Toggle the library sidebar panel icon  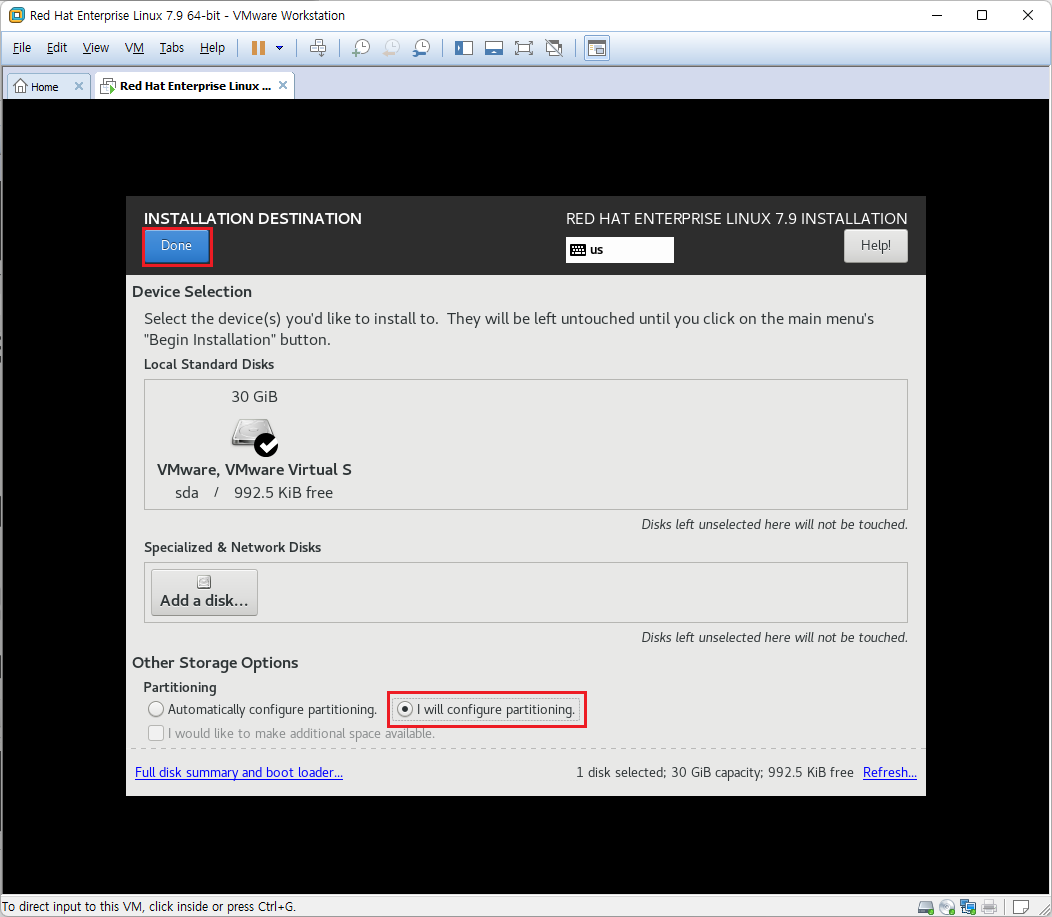click(x=464, y=48)
